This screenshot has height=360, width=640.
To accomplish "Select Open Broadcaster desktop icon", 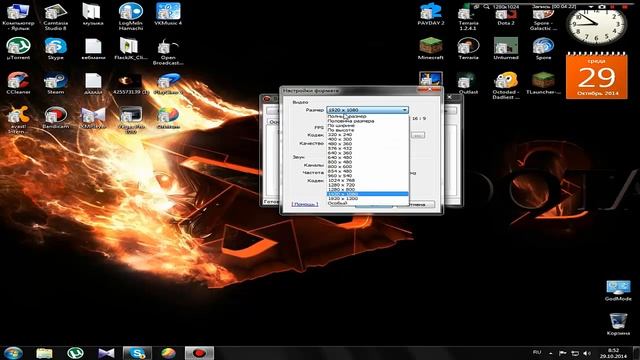I will 168,51.
